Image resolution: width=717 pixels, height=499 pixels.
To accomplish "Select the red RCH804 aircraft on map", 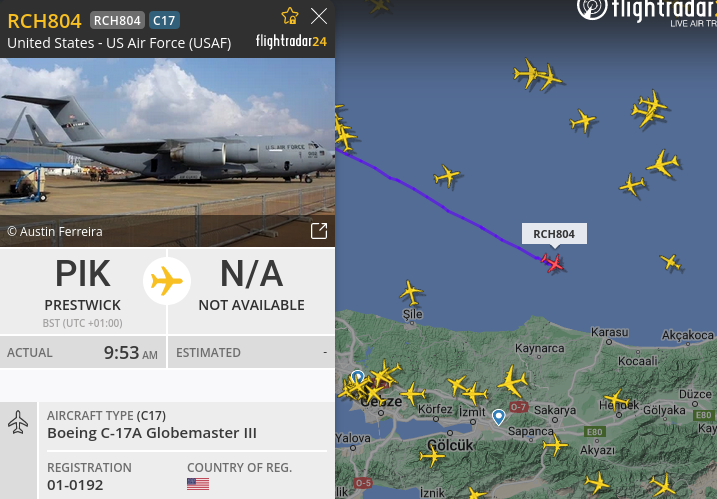I will 553,263.
